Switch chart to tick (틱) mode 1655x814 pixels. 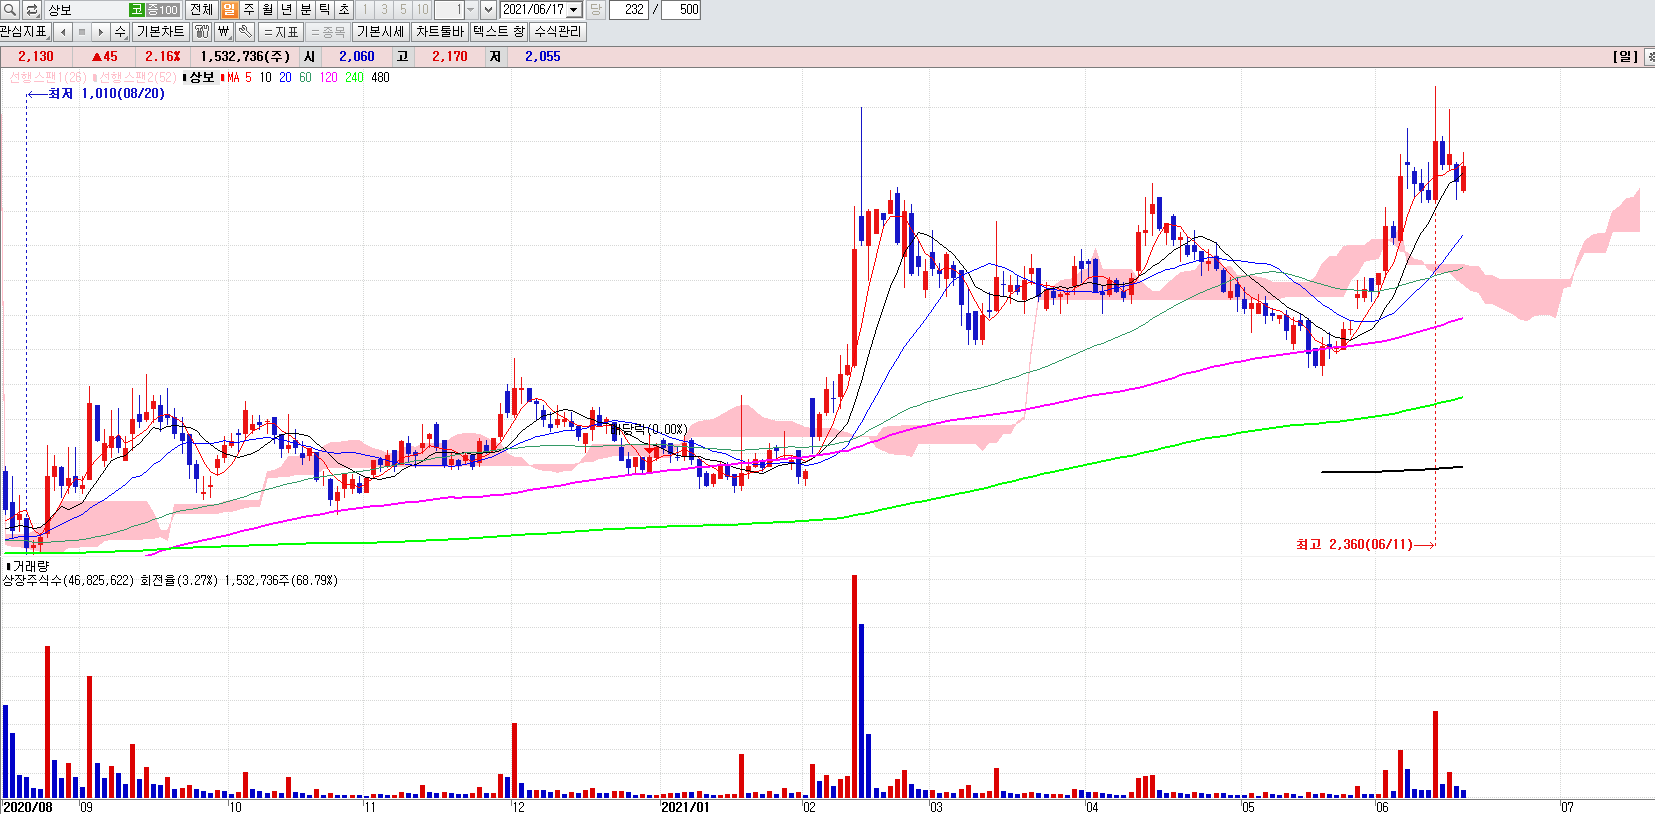(x=325, y=9)
